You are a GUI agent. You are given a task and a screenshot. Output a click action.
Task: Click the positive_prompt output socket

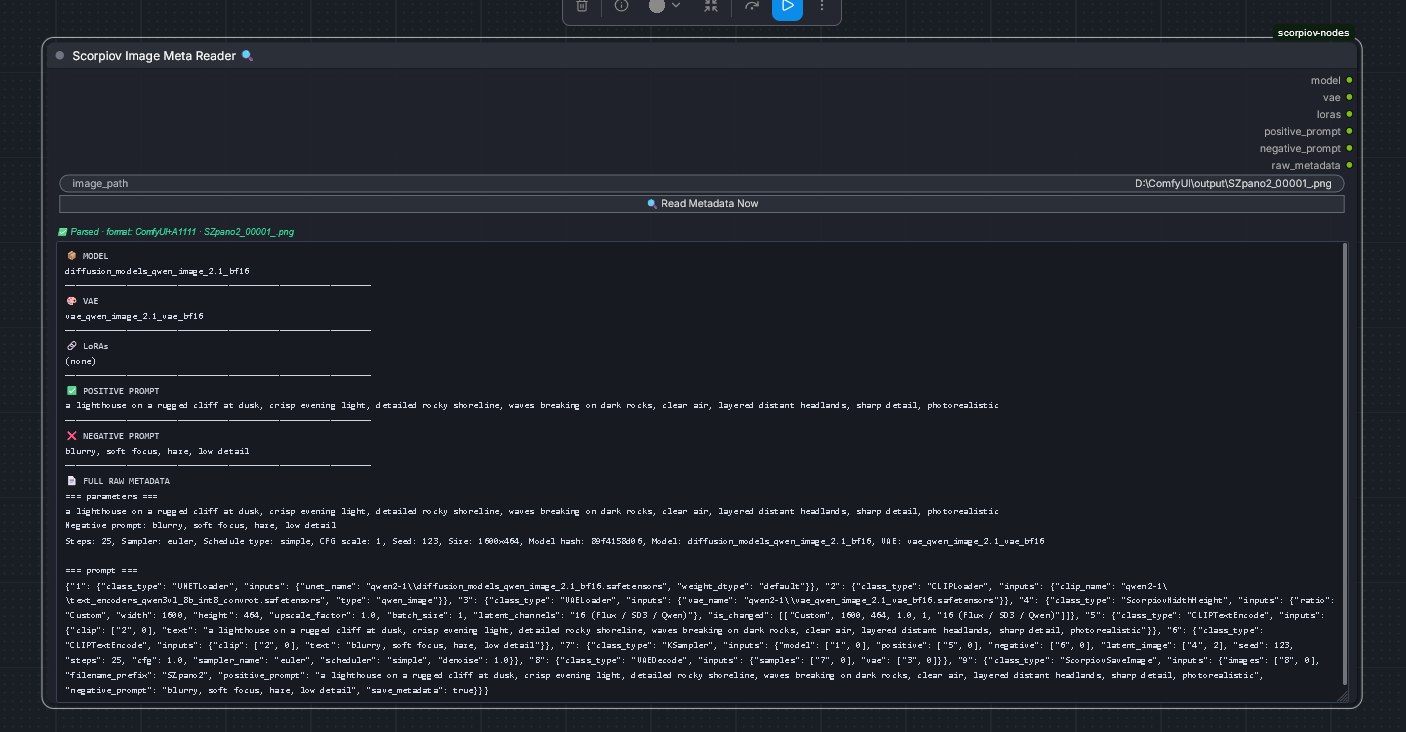1349,131
